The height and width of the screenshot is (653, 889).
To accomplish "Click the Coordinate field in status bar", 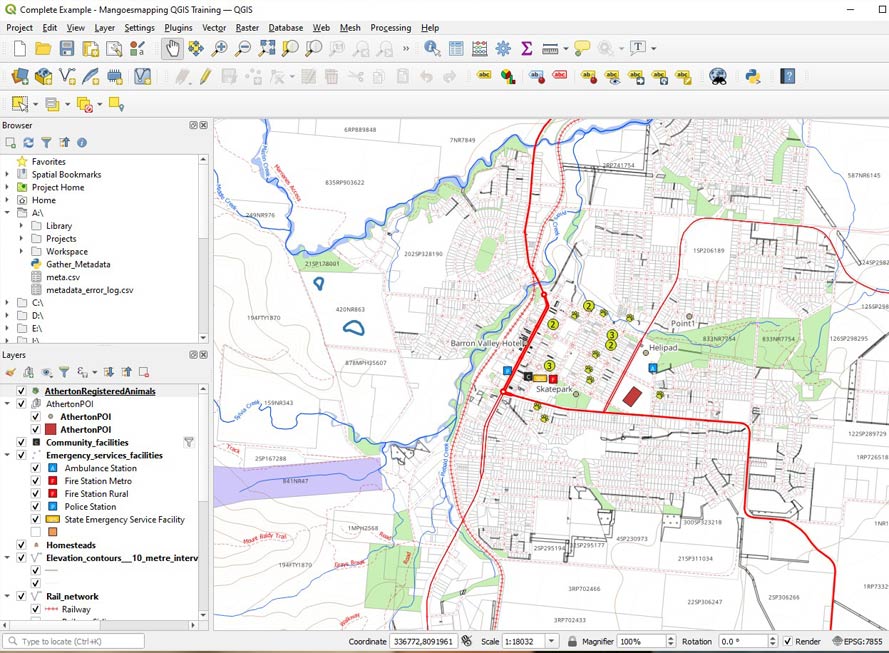I will tap(424, 641).
